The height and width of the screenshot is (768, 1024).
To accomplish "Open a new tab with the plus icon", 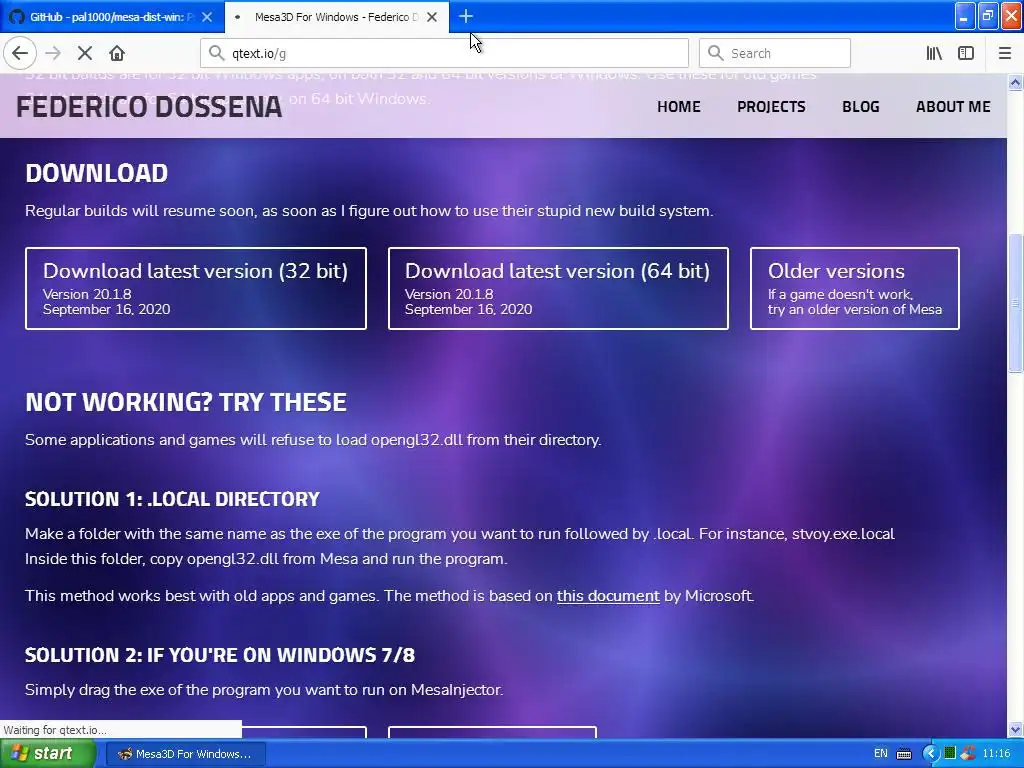I will (466, 17).
